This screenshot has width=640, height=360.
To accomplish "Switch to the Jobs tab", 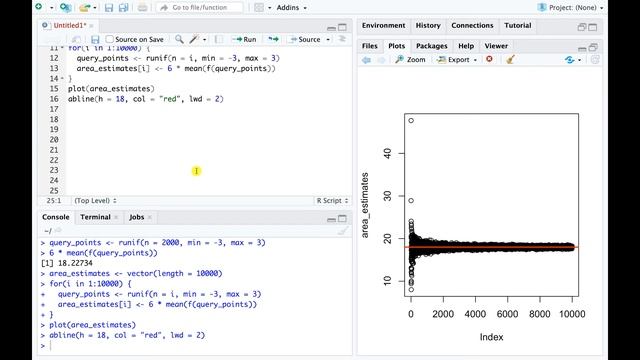I will tap(137, 217).
